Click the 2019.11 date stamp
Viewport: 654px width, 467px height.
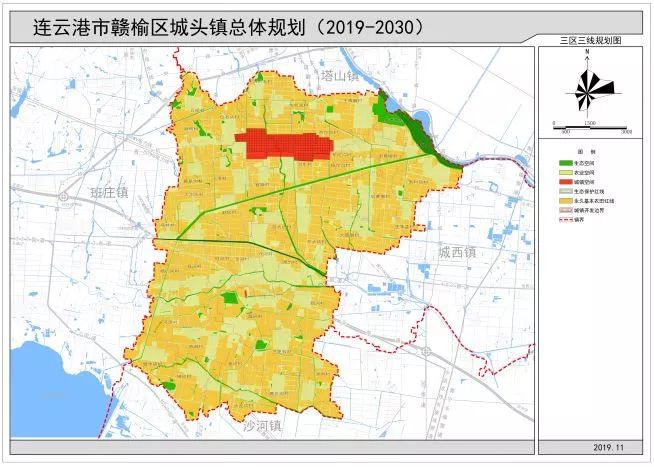[607, 446]
